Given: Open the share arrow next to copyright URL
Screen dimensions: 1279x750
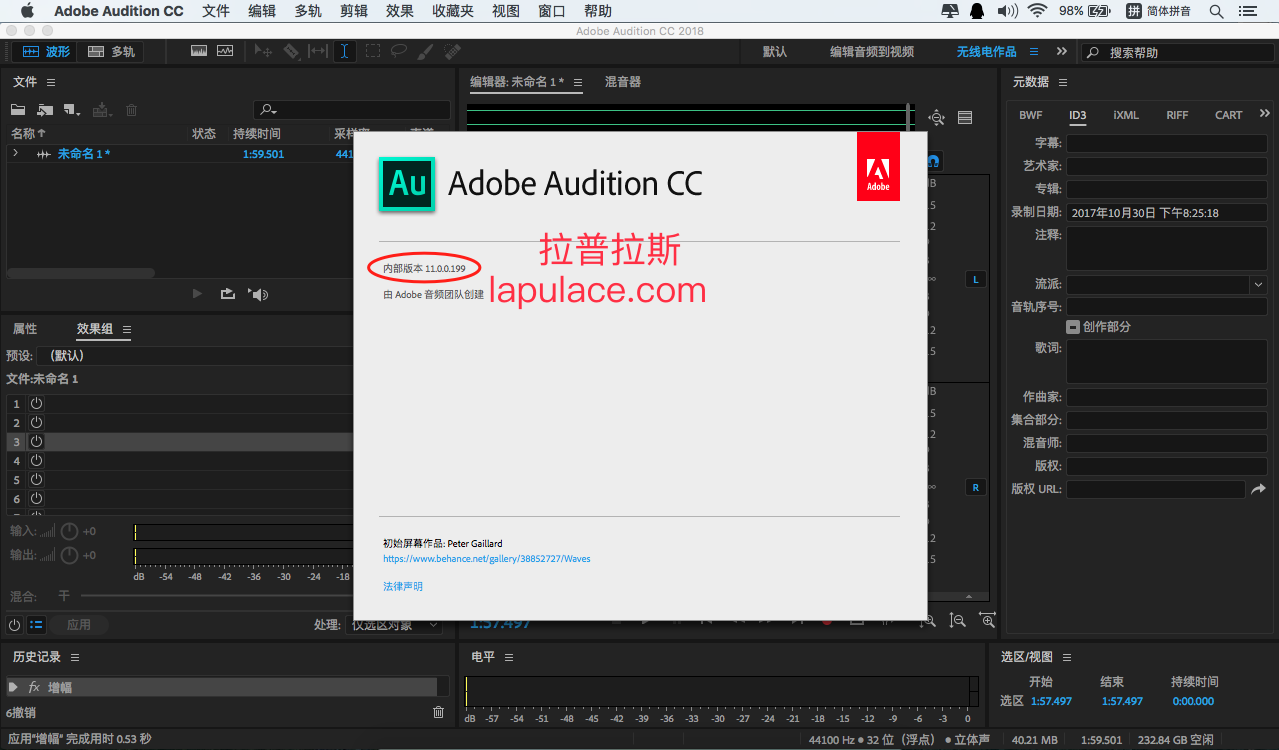Looking at the screenshot, I should [x=1258, y=489].
